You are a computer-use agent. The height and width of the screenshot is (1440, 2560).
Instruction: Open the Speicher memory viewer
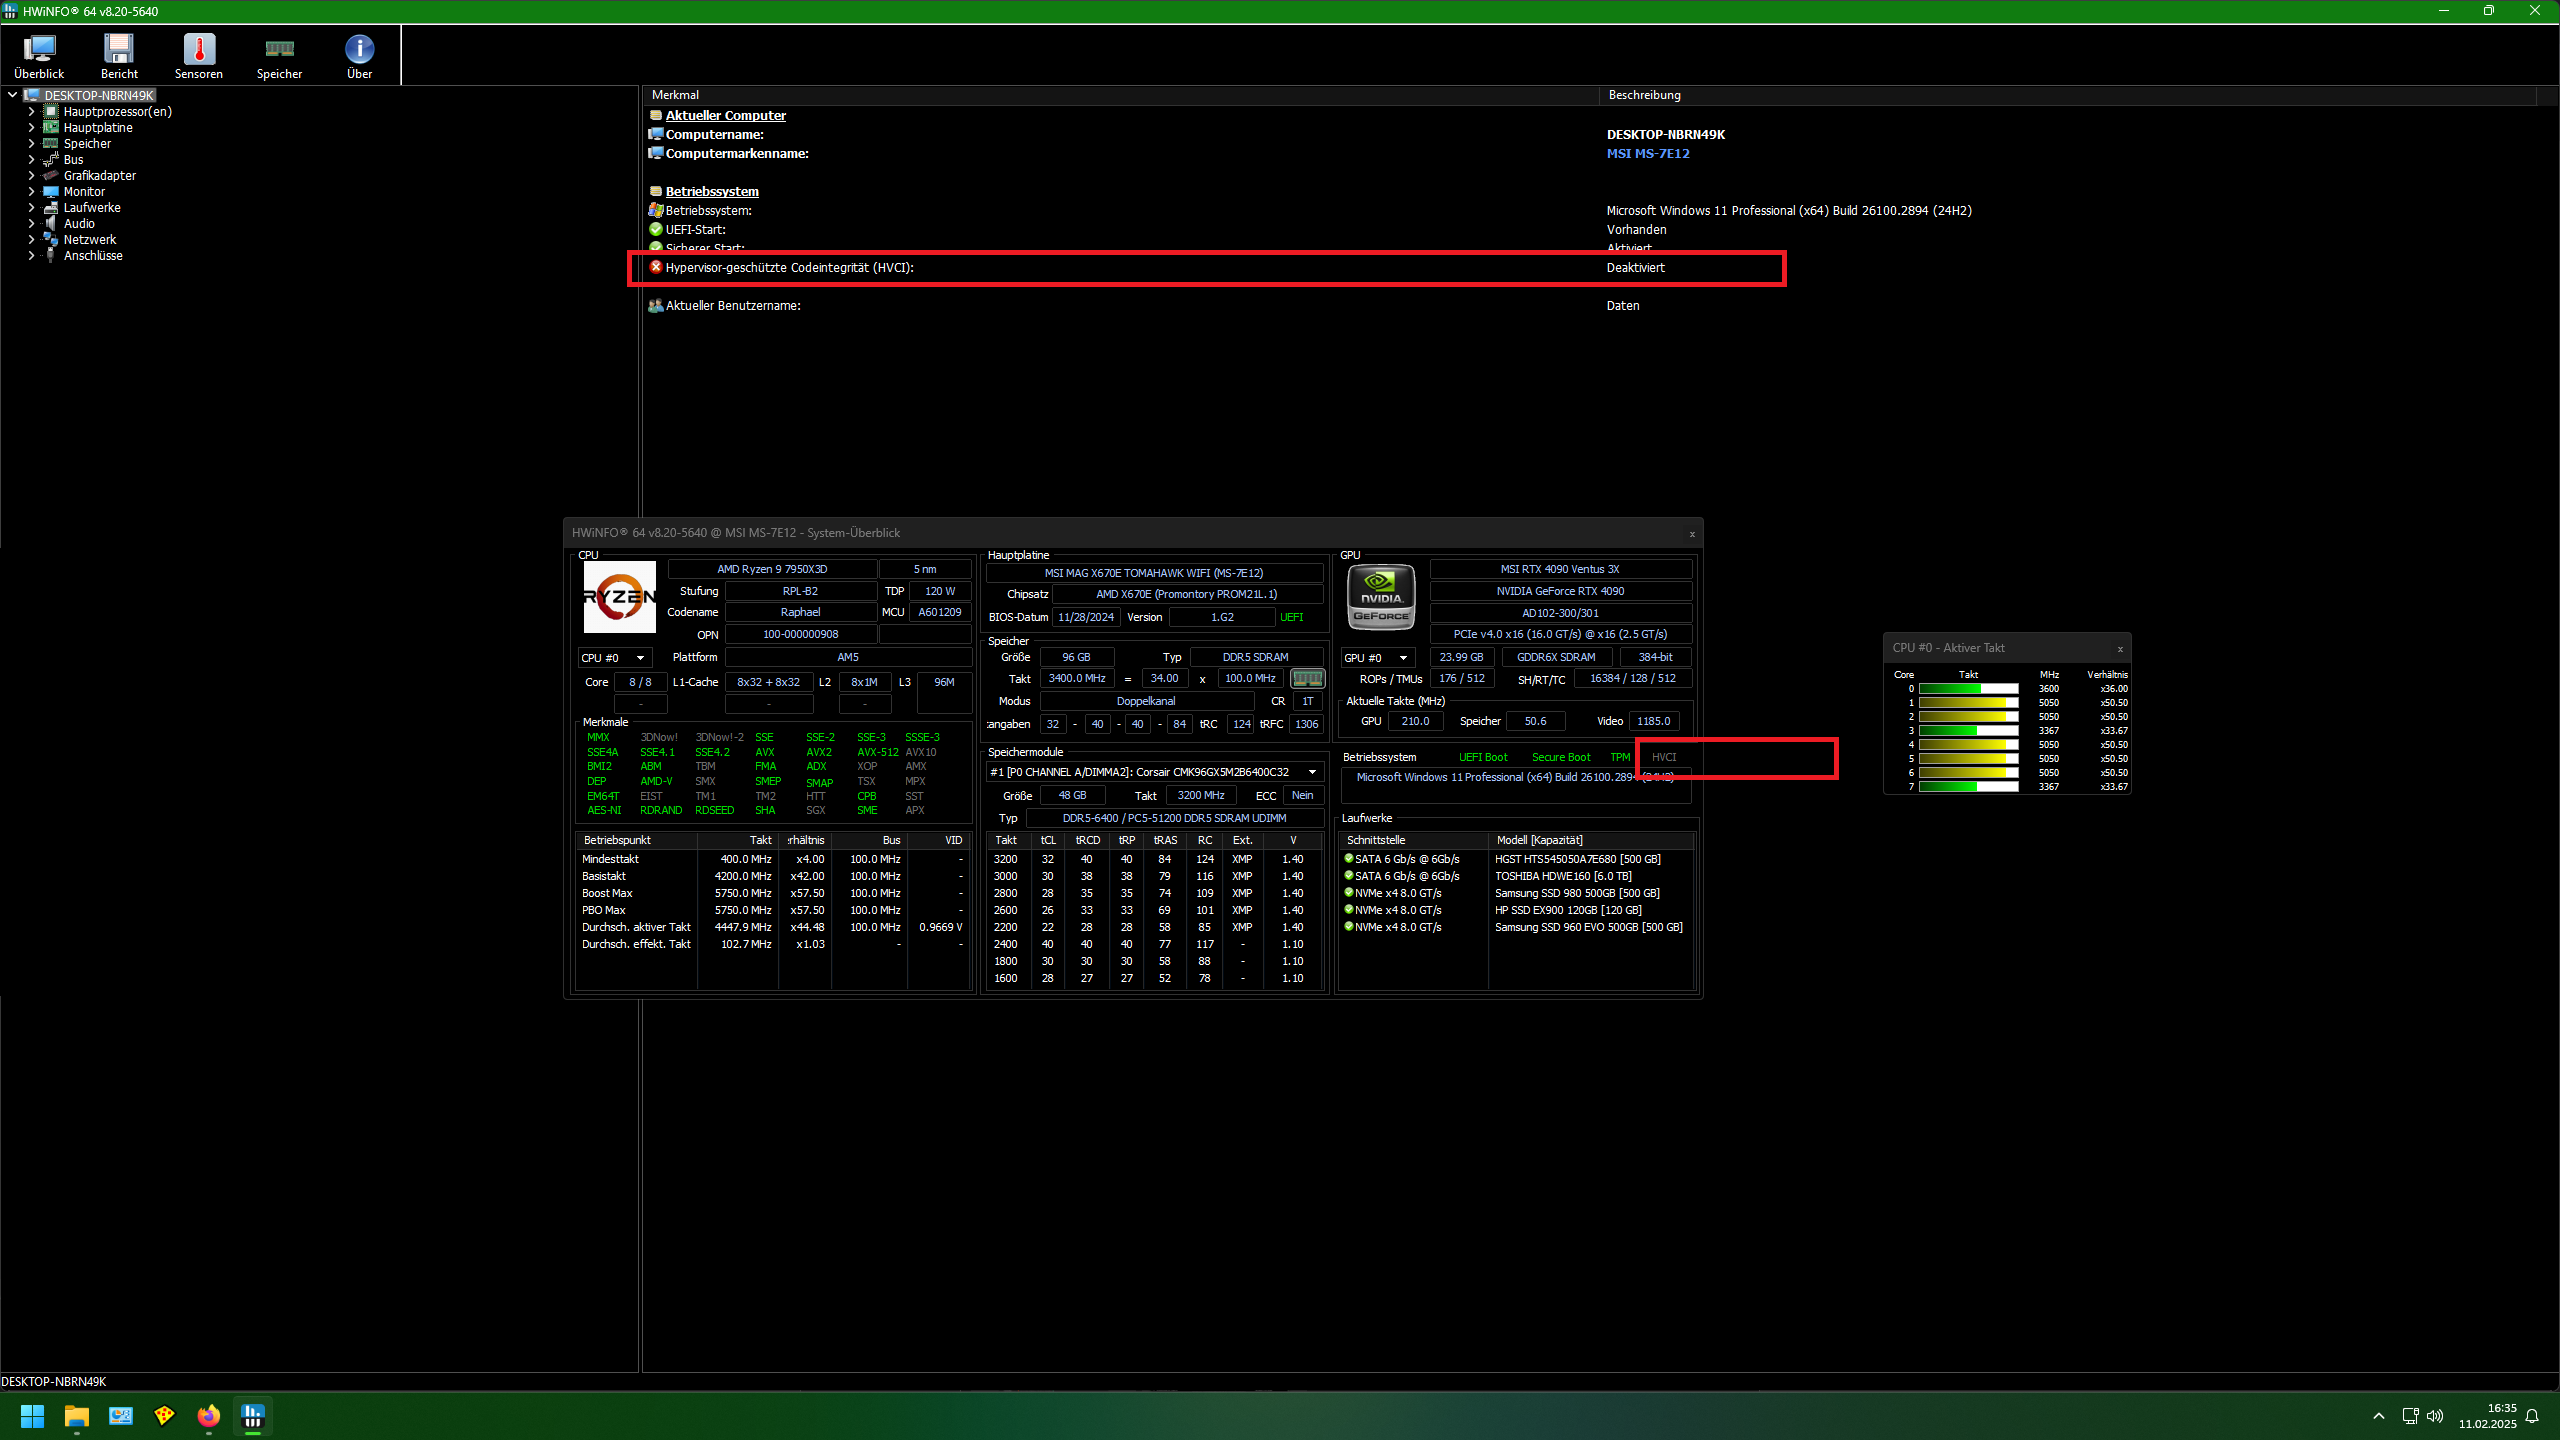pyautogui.click(x=278, y=55)
